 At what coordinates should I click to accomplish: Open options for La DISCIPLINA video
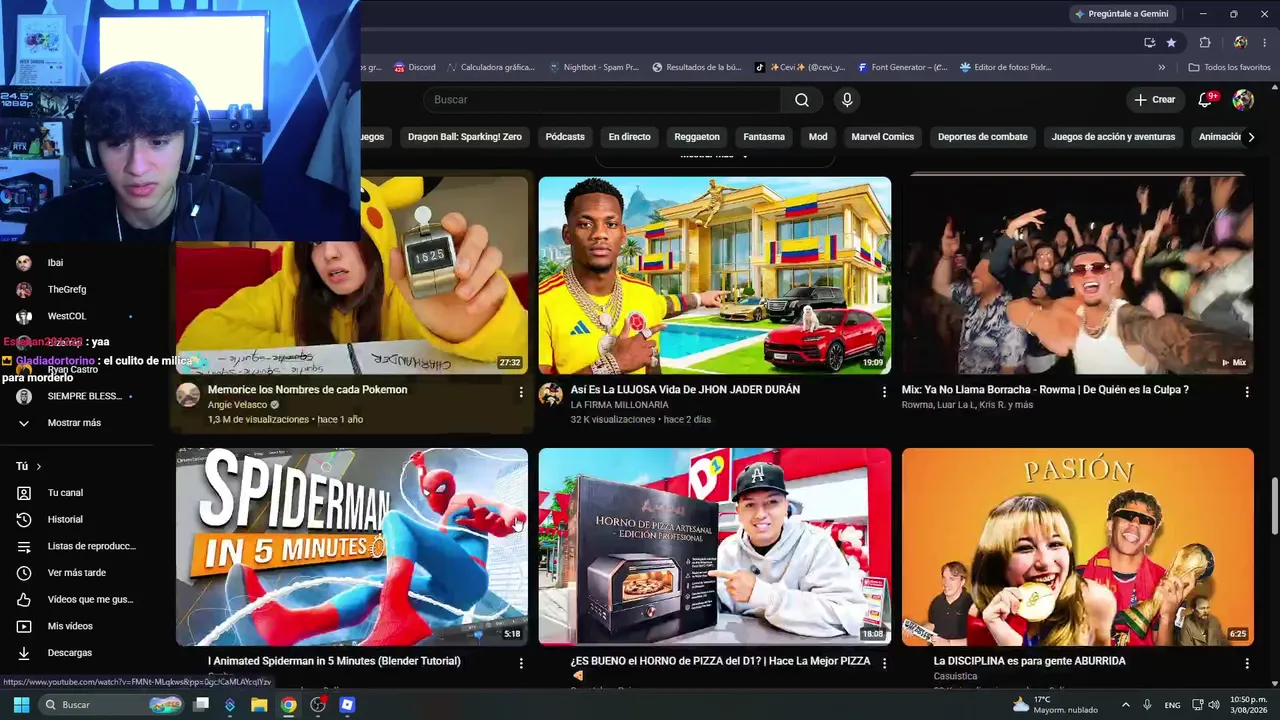tap(1247, 663)
